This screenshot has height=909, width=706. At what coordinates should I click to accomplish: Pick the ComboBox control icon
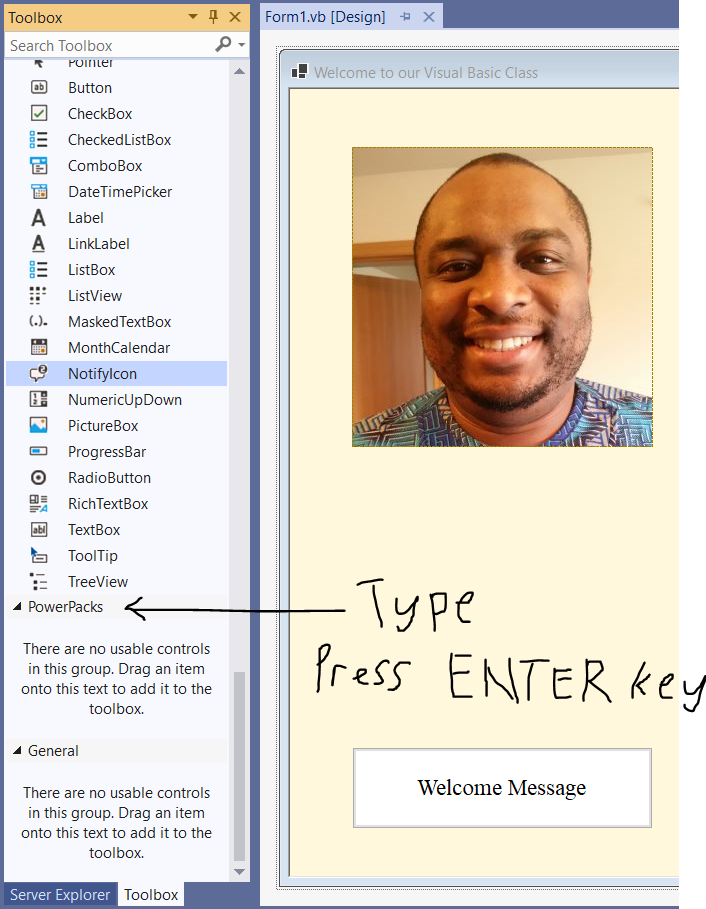tap(39, 166)
